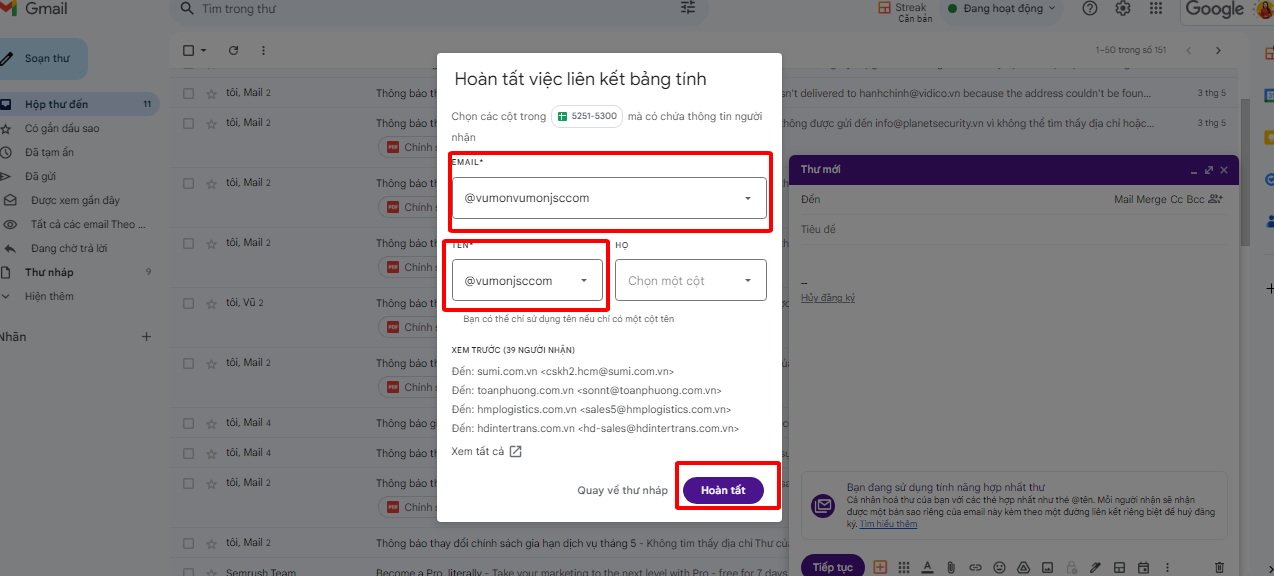1274x576 pixels.
Task: Open the Đã gửi folder
Action: pos(41,176)
